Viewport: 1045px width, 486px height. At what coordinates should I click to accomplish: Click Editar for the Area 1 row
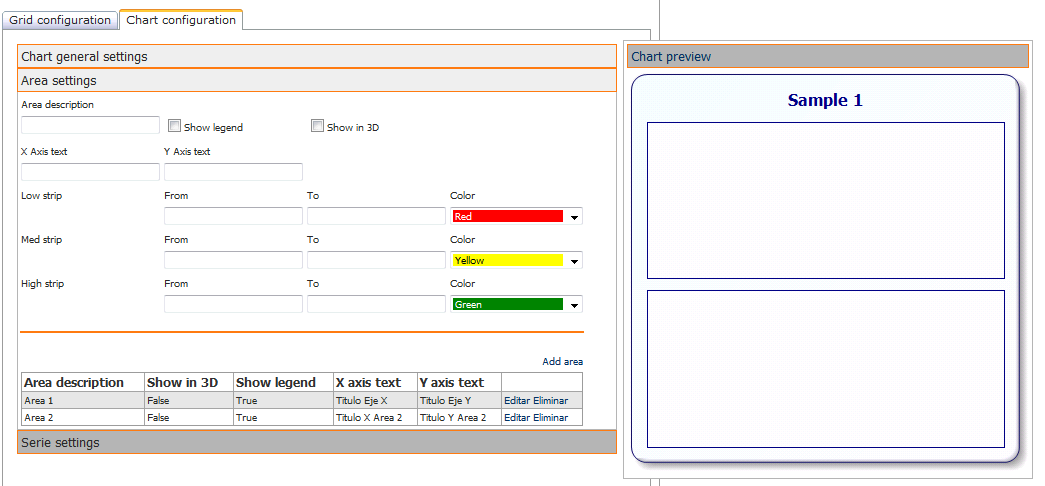coord(517,400)
